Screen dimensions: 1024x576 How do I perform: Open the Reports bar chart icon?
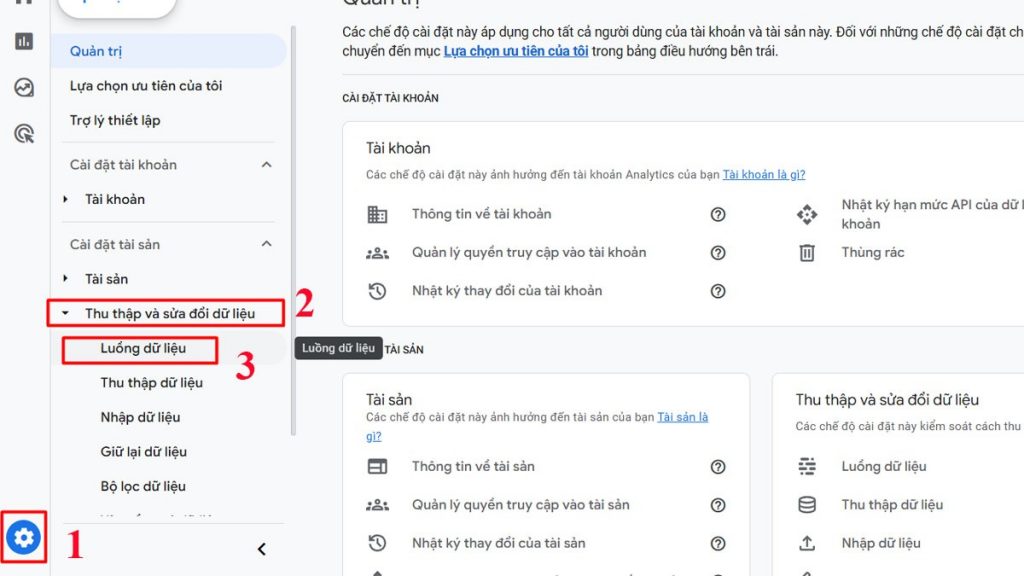(x=24, y=42)
